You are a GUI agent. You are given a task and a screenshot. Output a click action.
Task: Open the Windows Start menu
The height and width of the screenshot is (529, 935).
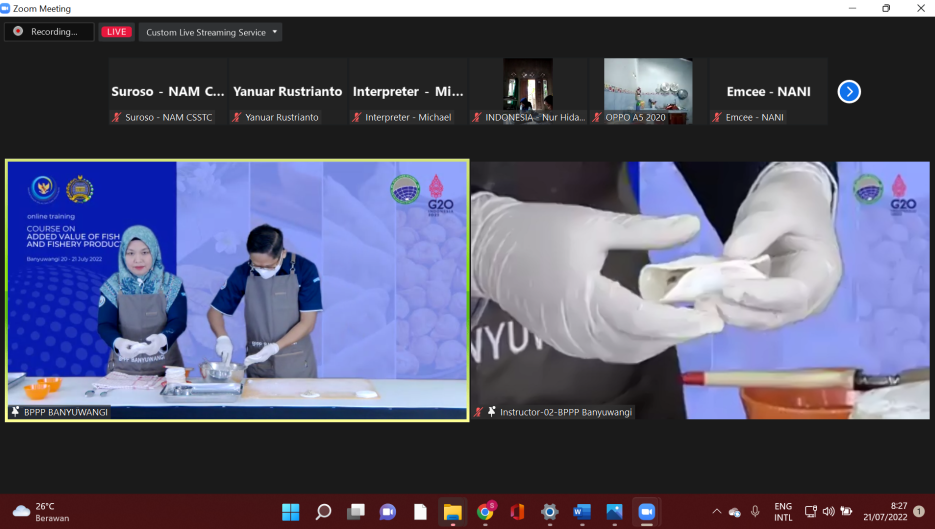290,512
